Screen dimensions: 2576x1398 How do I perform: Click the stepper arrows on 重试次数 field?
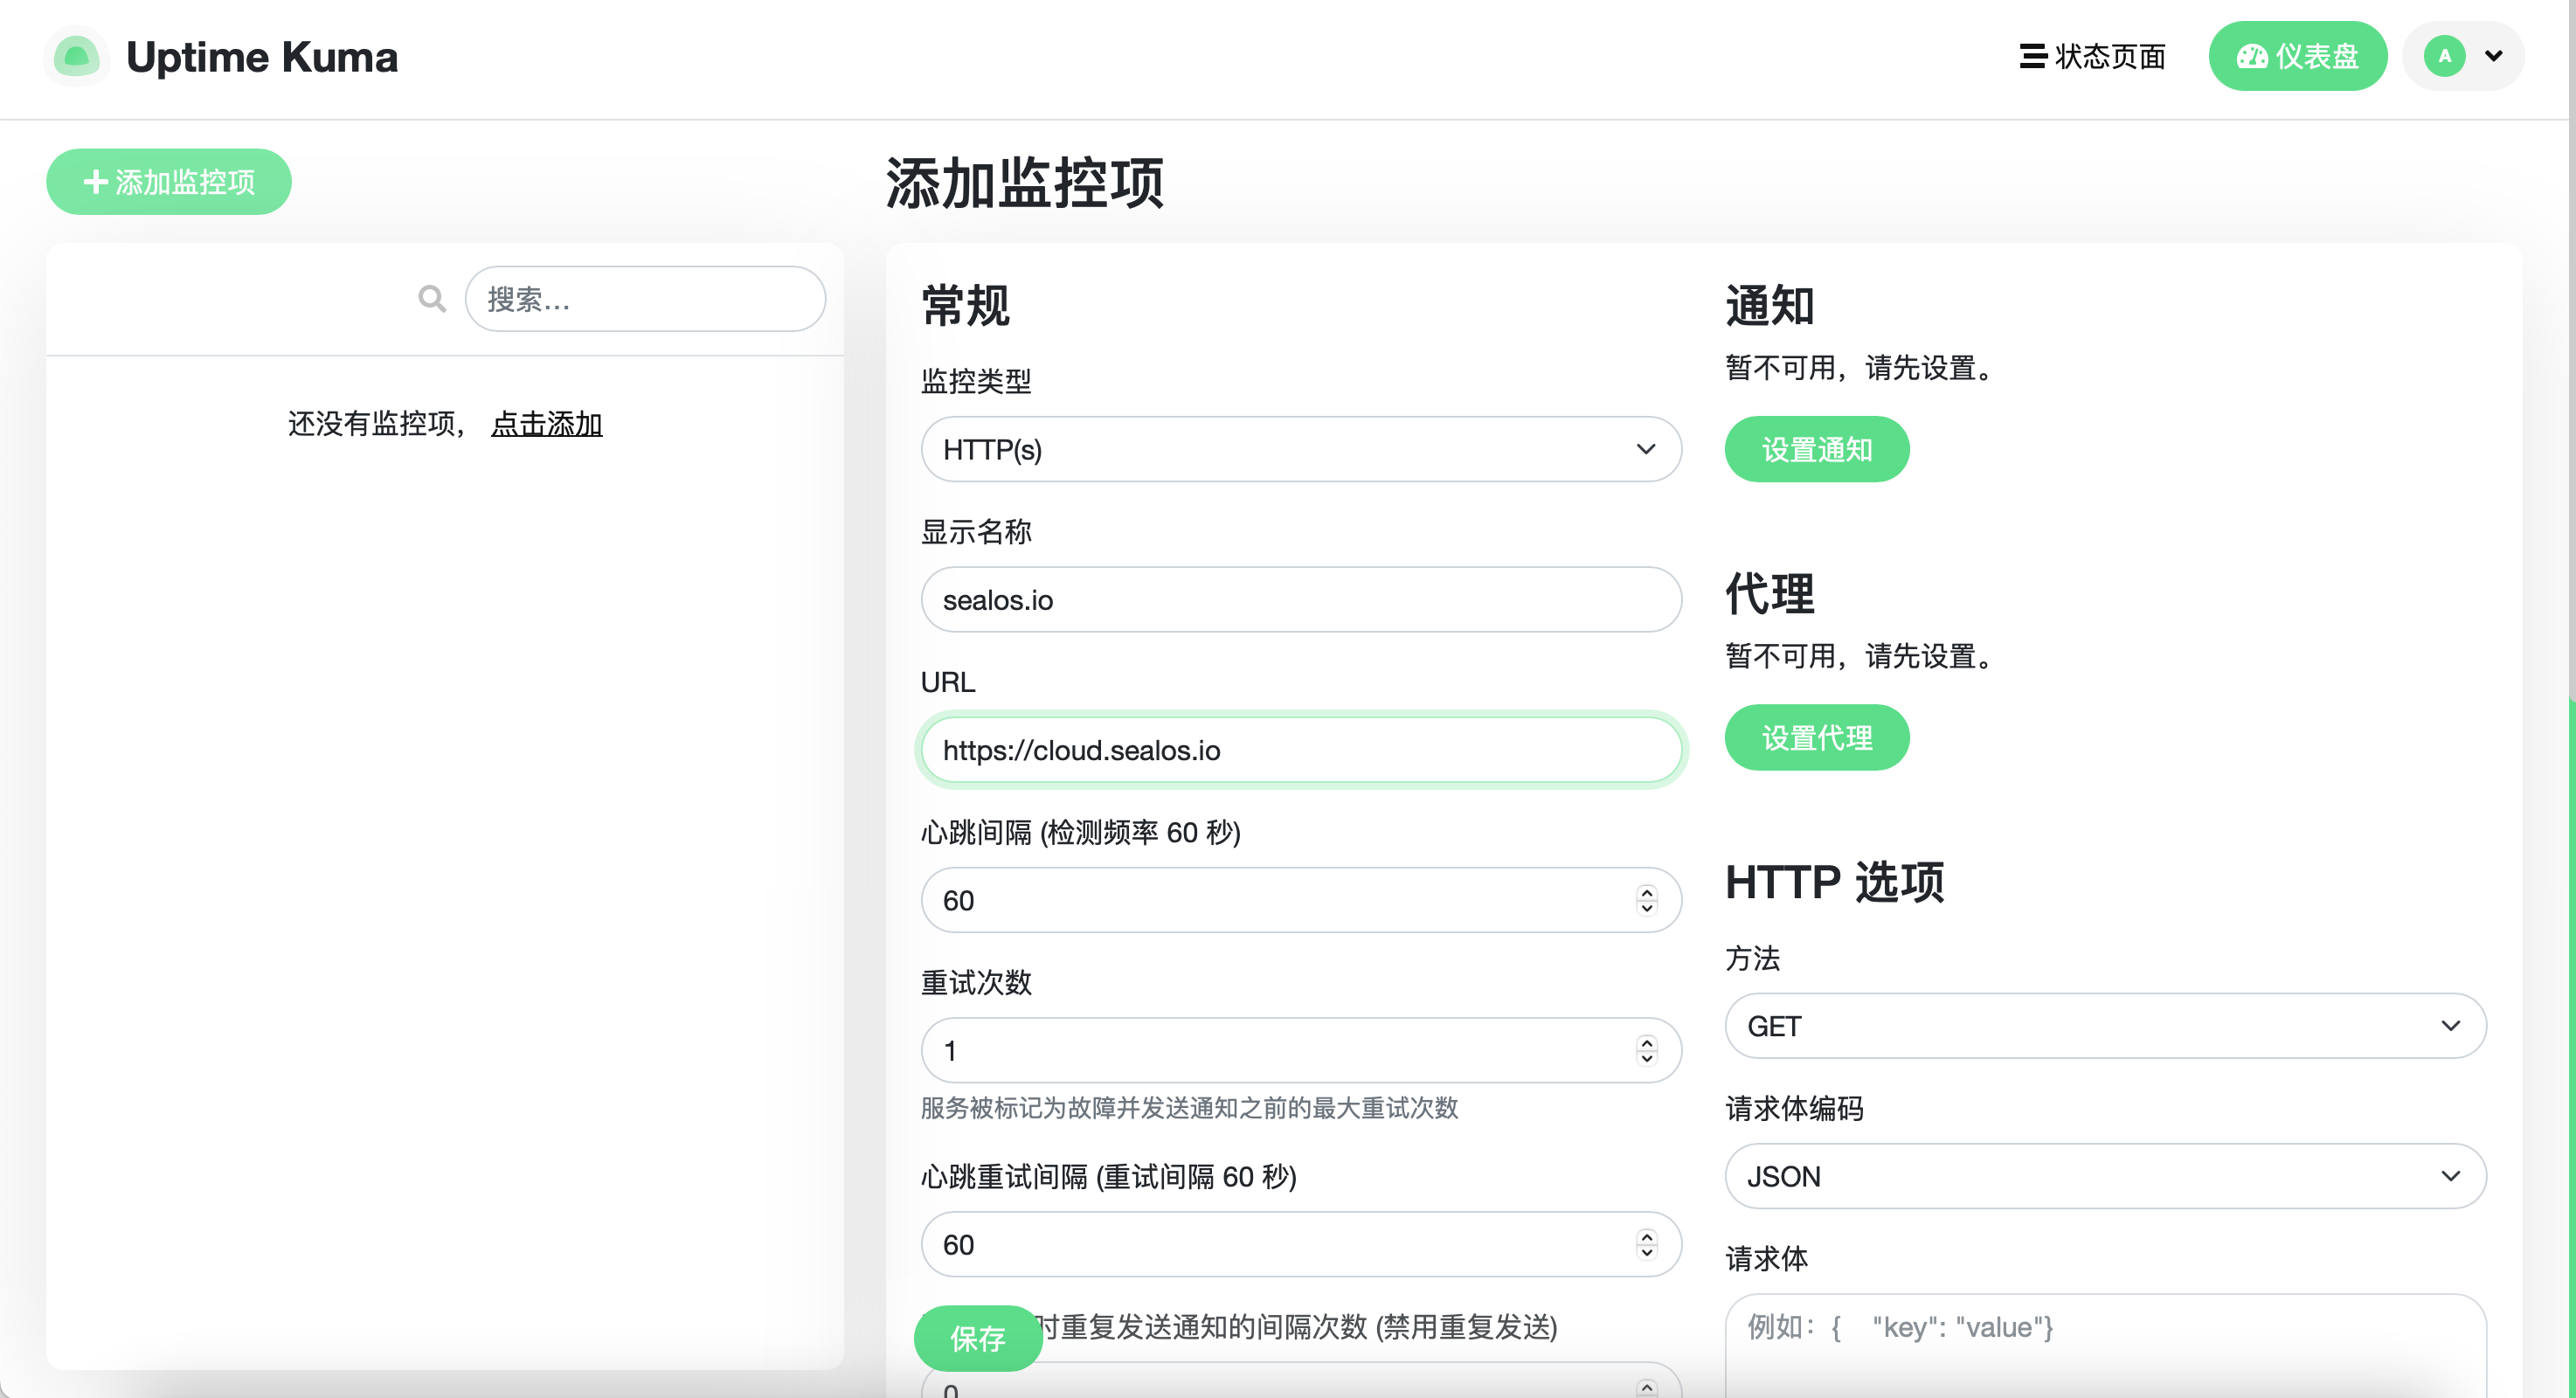(1646, 1050)
